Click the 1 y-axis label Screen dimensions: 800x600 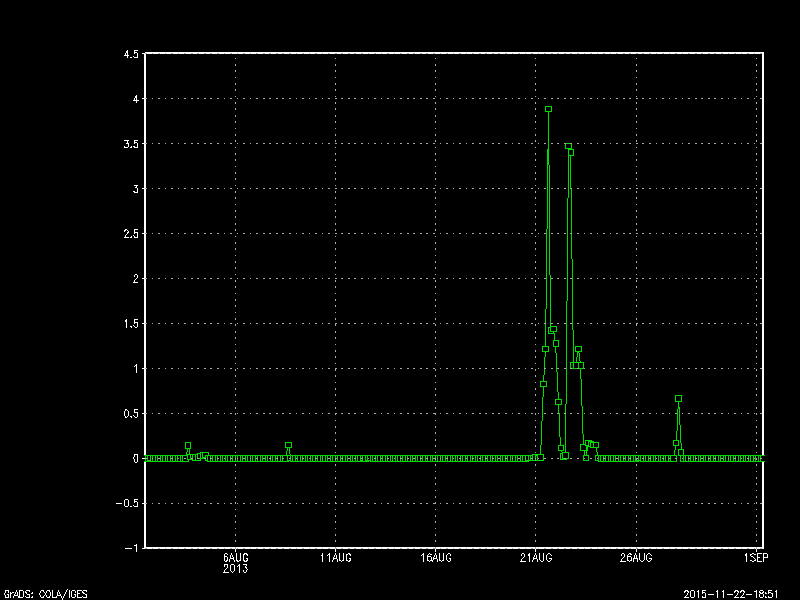coord(136,368)
